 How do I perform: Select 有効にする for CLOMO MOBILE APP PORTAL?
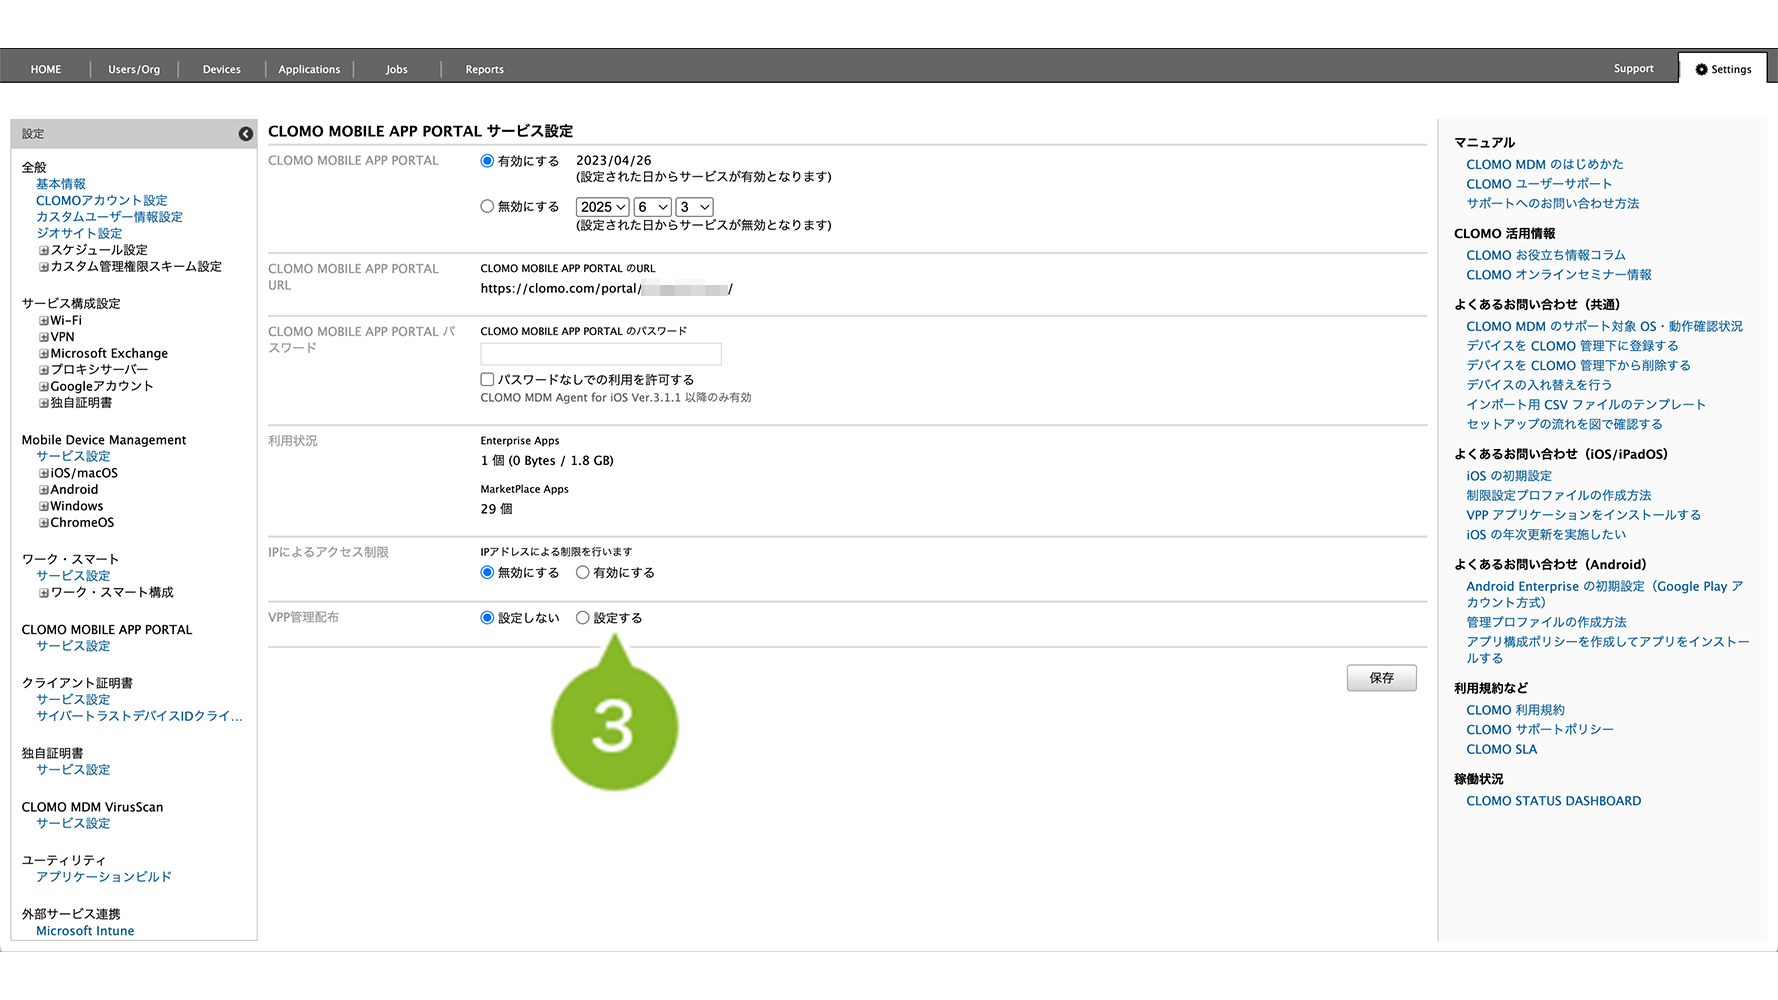pyautogui.click(x=487, y=161)
